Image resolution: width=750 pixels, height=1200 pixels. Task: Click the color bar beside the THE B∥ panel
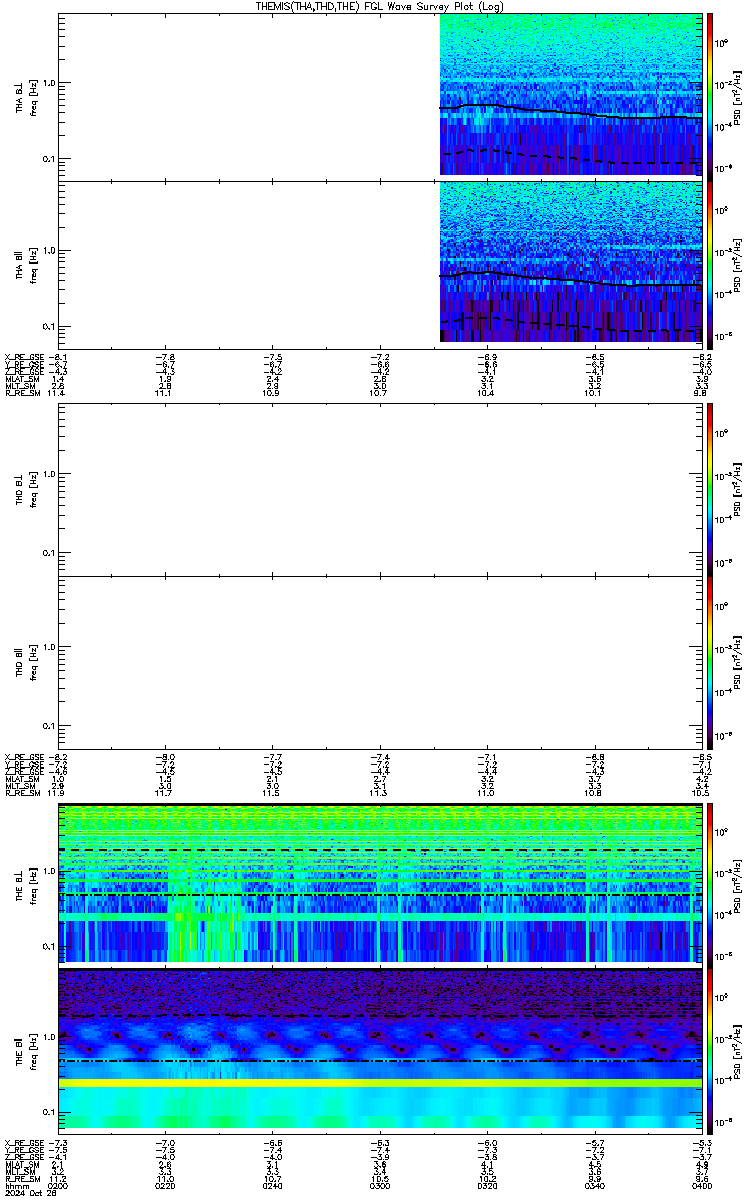(710, 1050)
